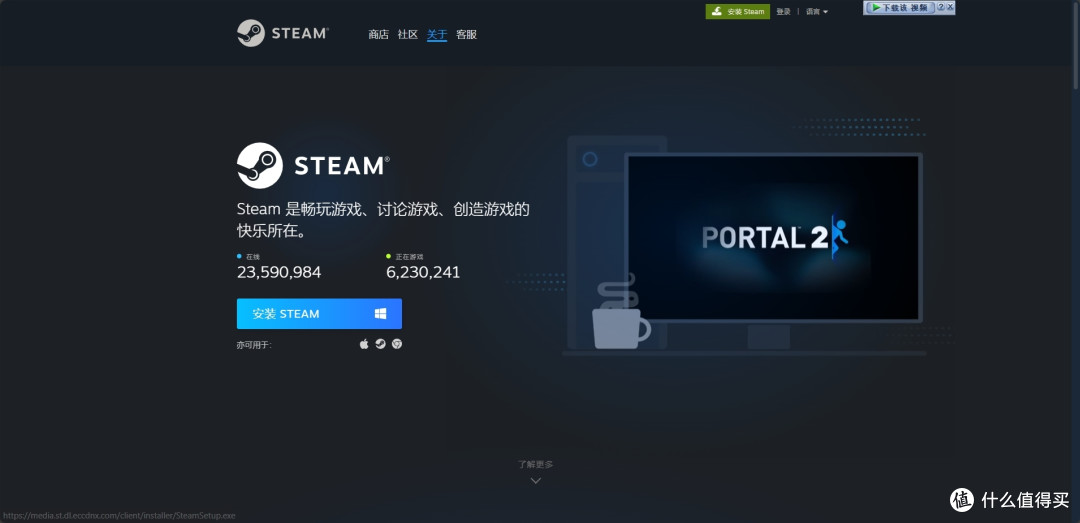The width and height of the screenshot is (1080, 523).
Task: Click the green 安装 Steam header button
Action: coord(738,12)
